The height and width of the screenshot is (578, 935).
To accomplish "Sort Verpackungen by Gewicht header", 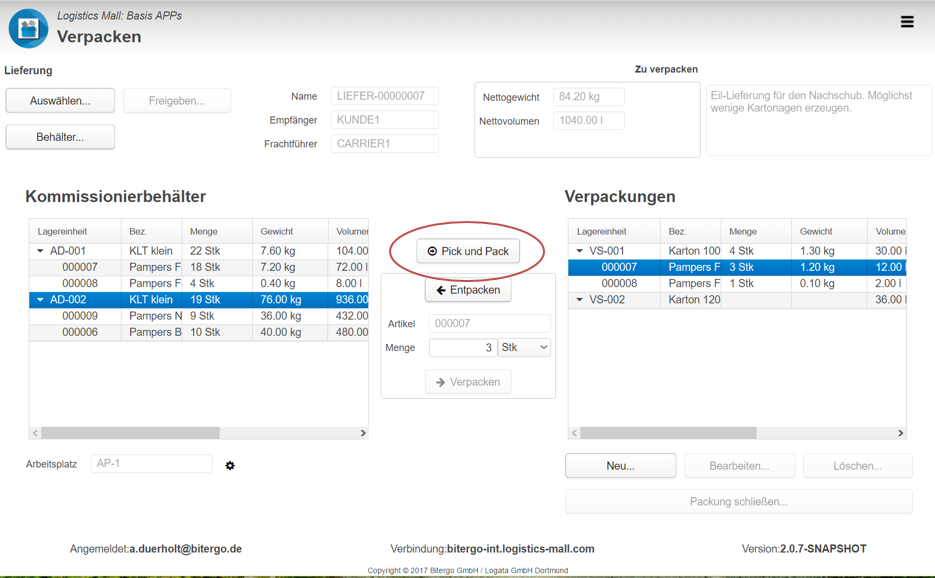I will [x=829, y=231].
